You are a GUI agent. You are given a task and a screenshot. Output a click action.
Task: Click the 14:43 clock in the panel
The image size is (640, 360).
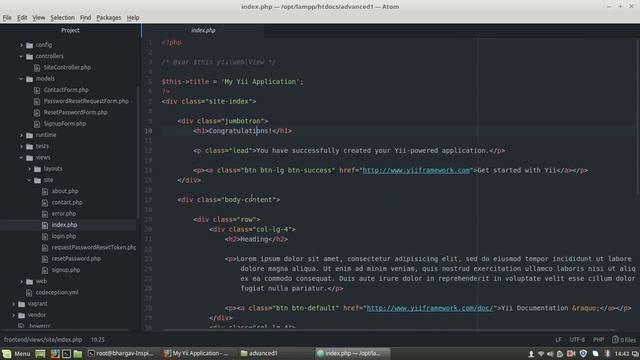(622, 353)
